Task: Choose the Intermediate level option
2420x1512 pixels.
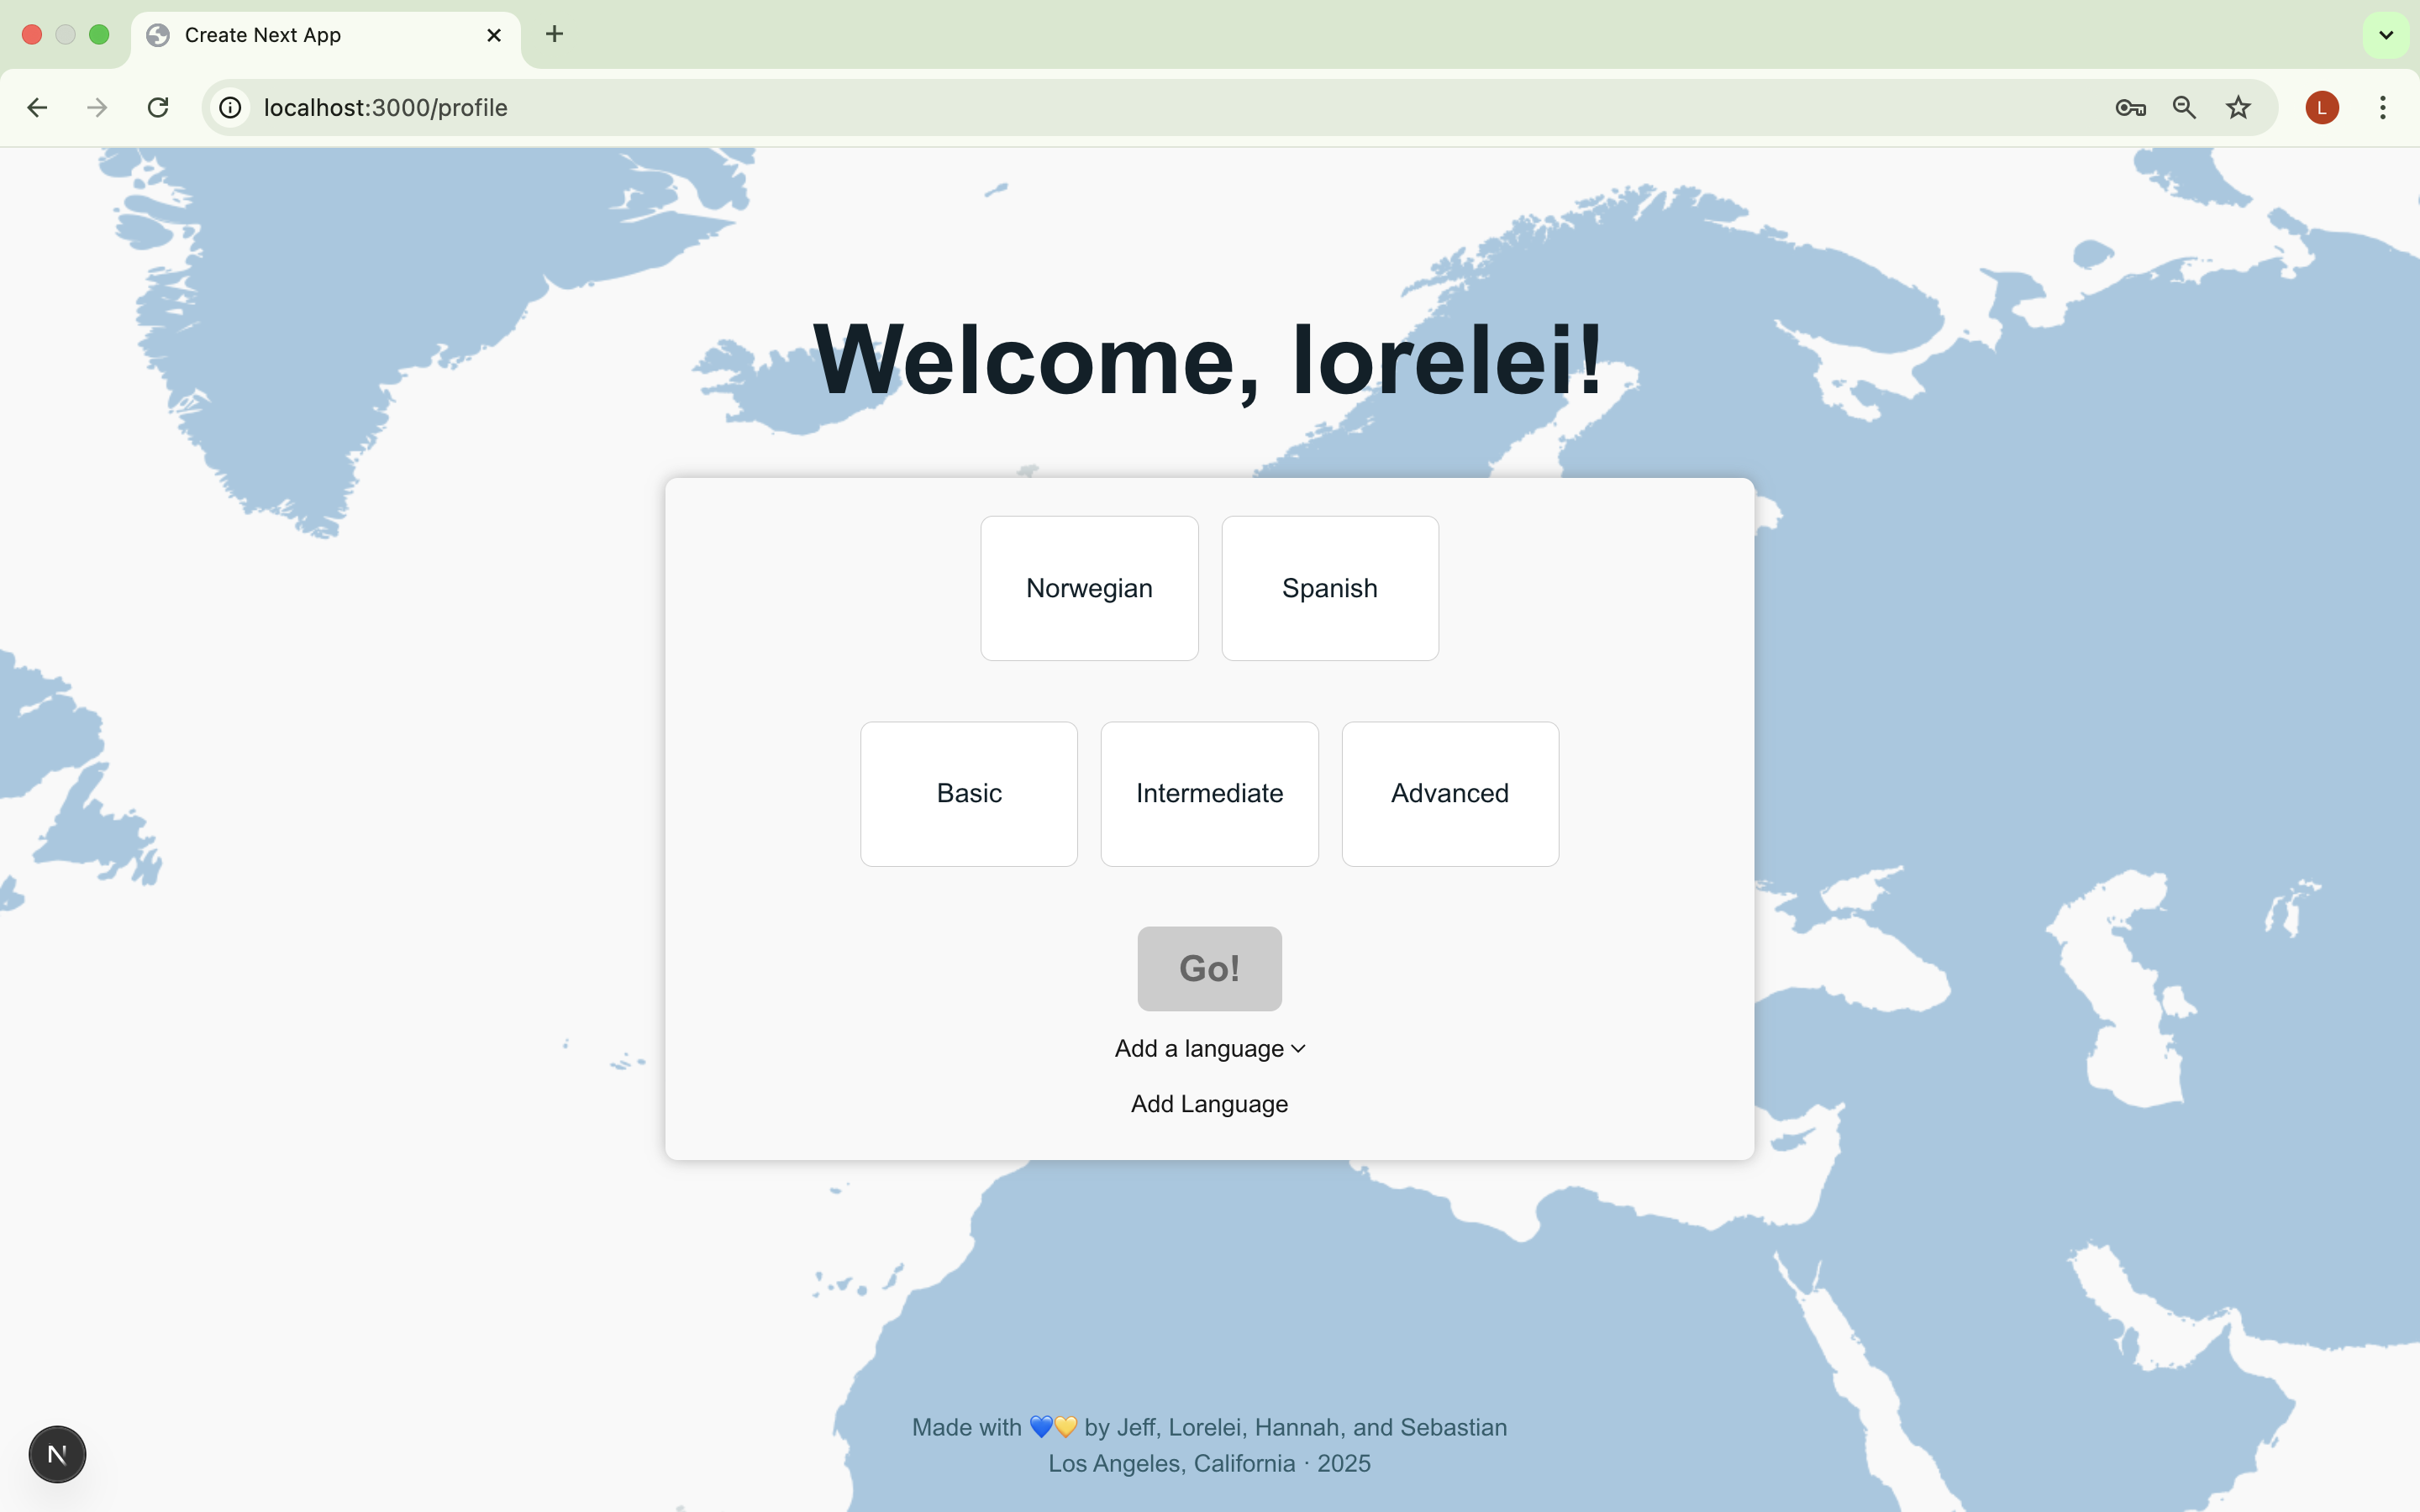Action: pyautogui.click(x=1209, y=793)
